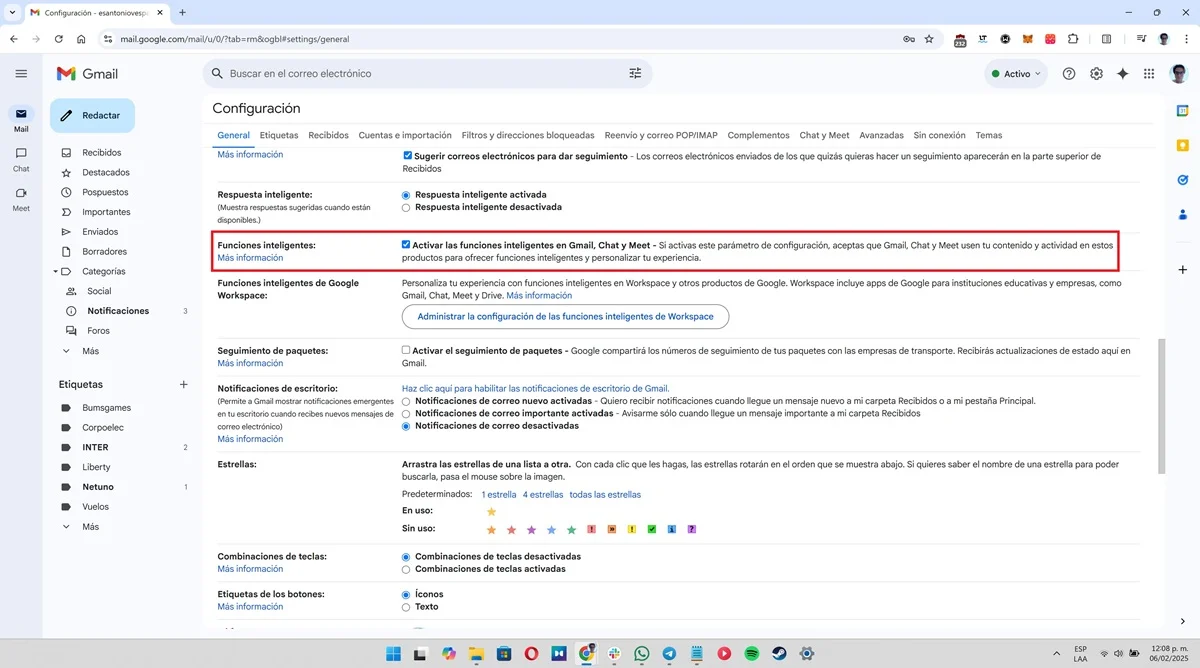Screen dimensions: 1200x668
Task: Open search filter options icon
Action: (635, 73)
